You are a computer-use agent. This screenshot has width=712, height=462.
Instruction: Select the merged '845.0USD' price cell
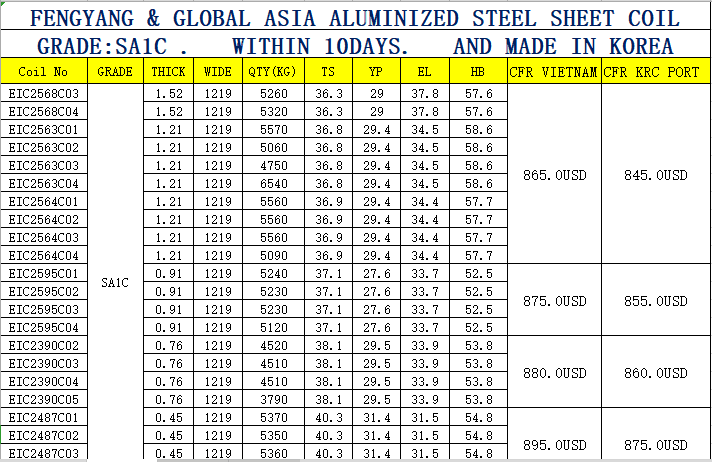click(x=656, y=174)
